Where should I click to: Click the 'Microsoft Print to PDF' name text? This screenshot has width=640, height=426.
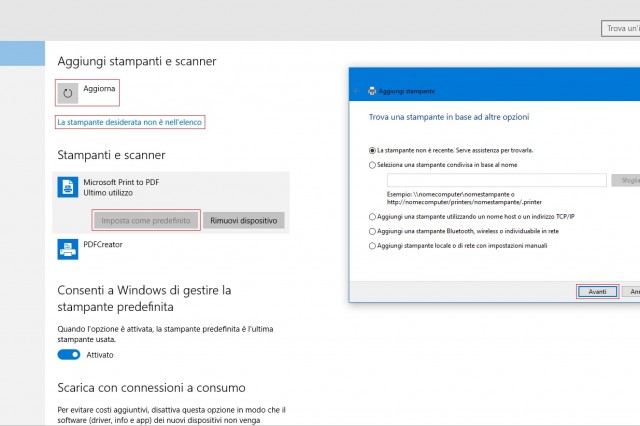click(x=121, y=182)
